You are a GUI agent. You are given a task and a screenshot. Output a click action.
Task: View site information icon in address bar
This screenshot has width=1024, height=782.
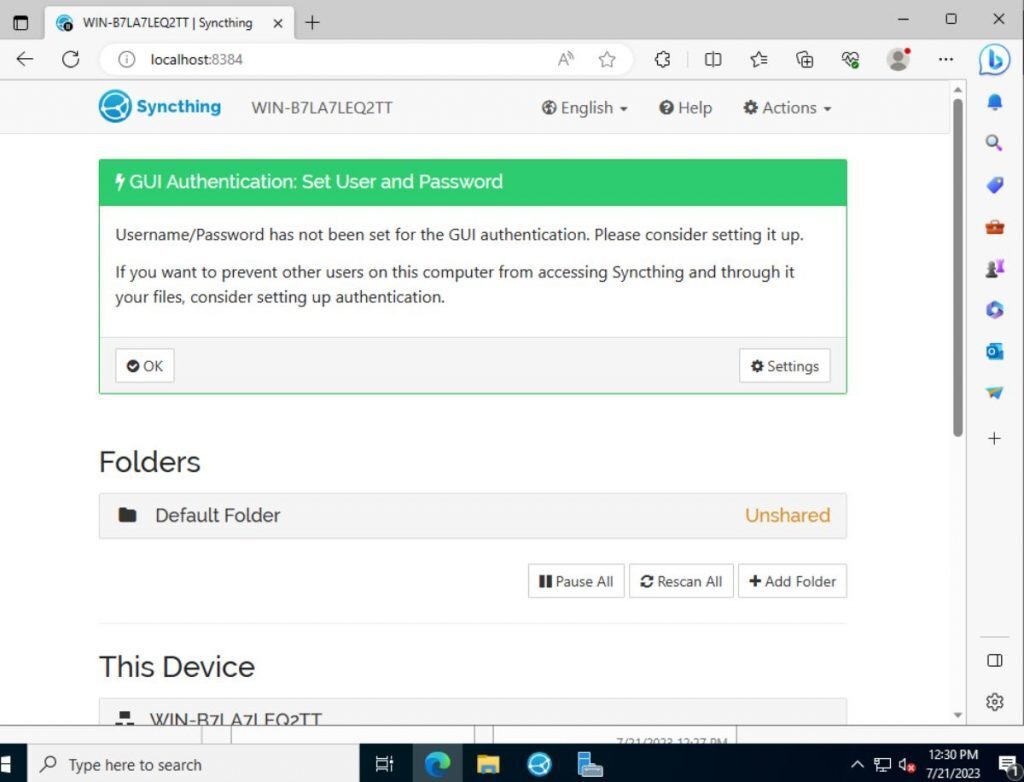point(127,59)
